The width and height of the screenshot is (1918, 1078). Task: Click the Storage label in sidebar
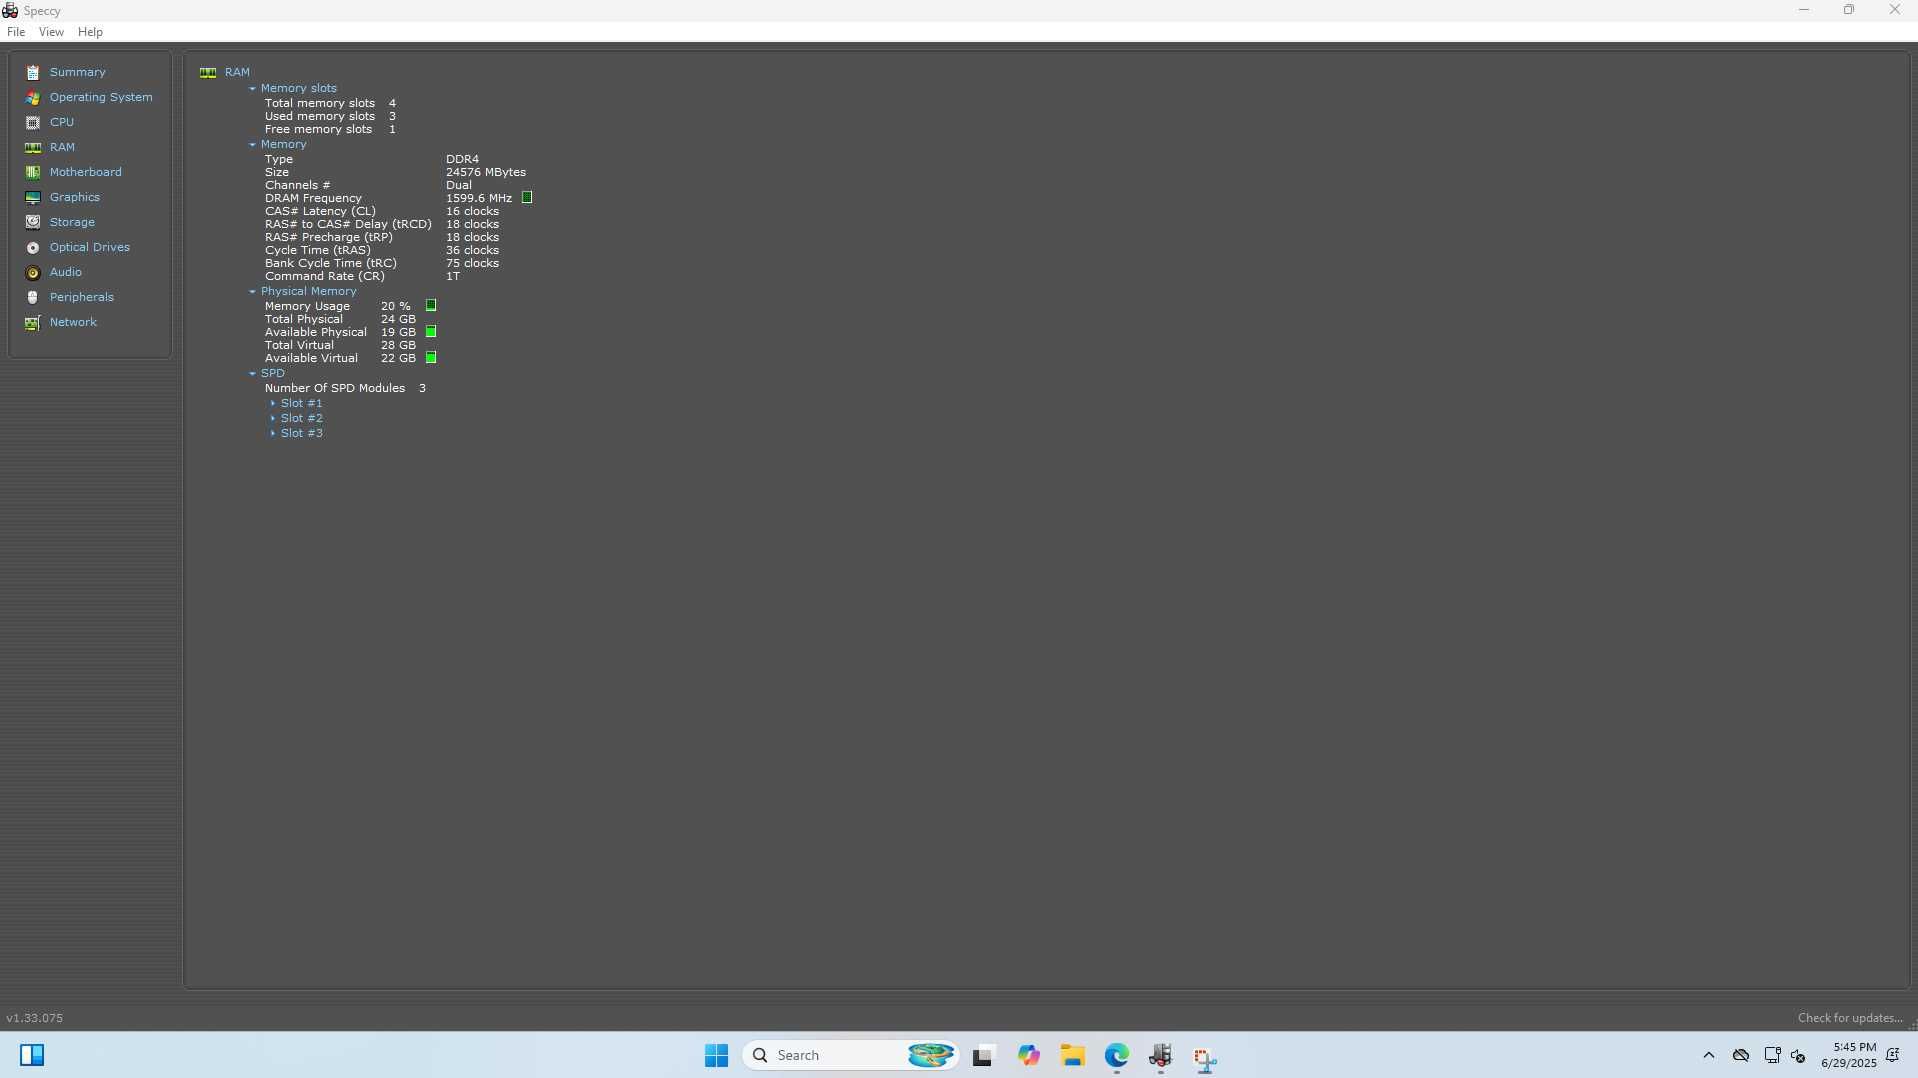click(72, 222)
